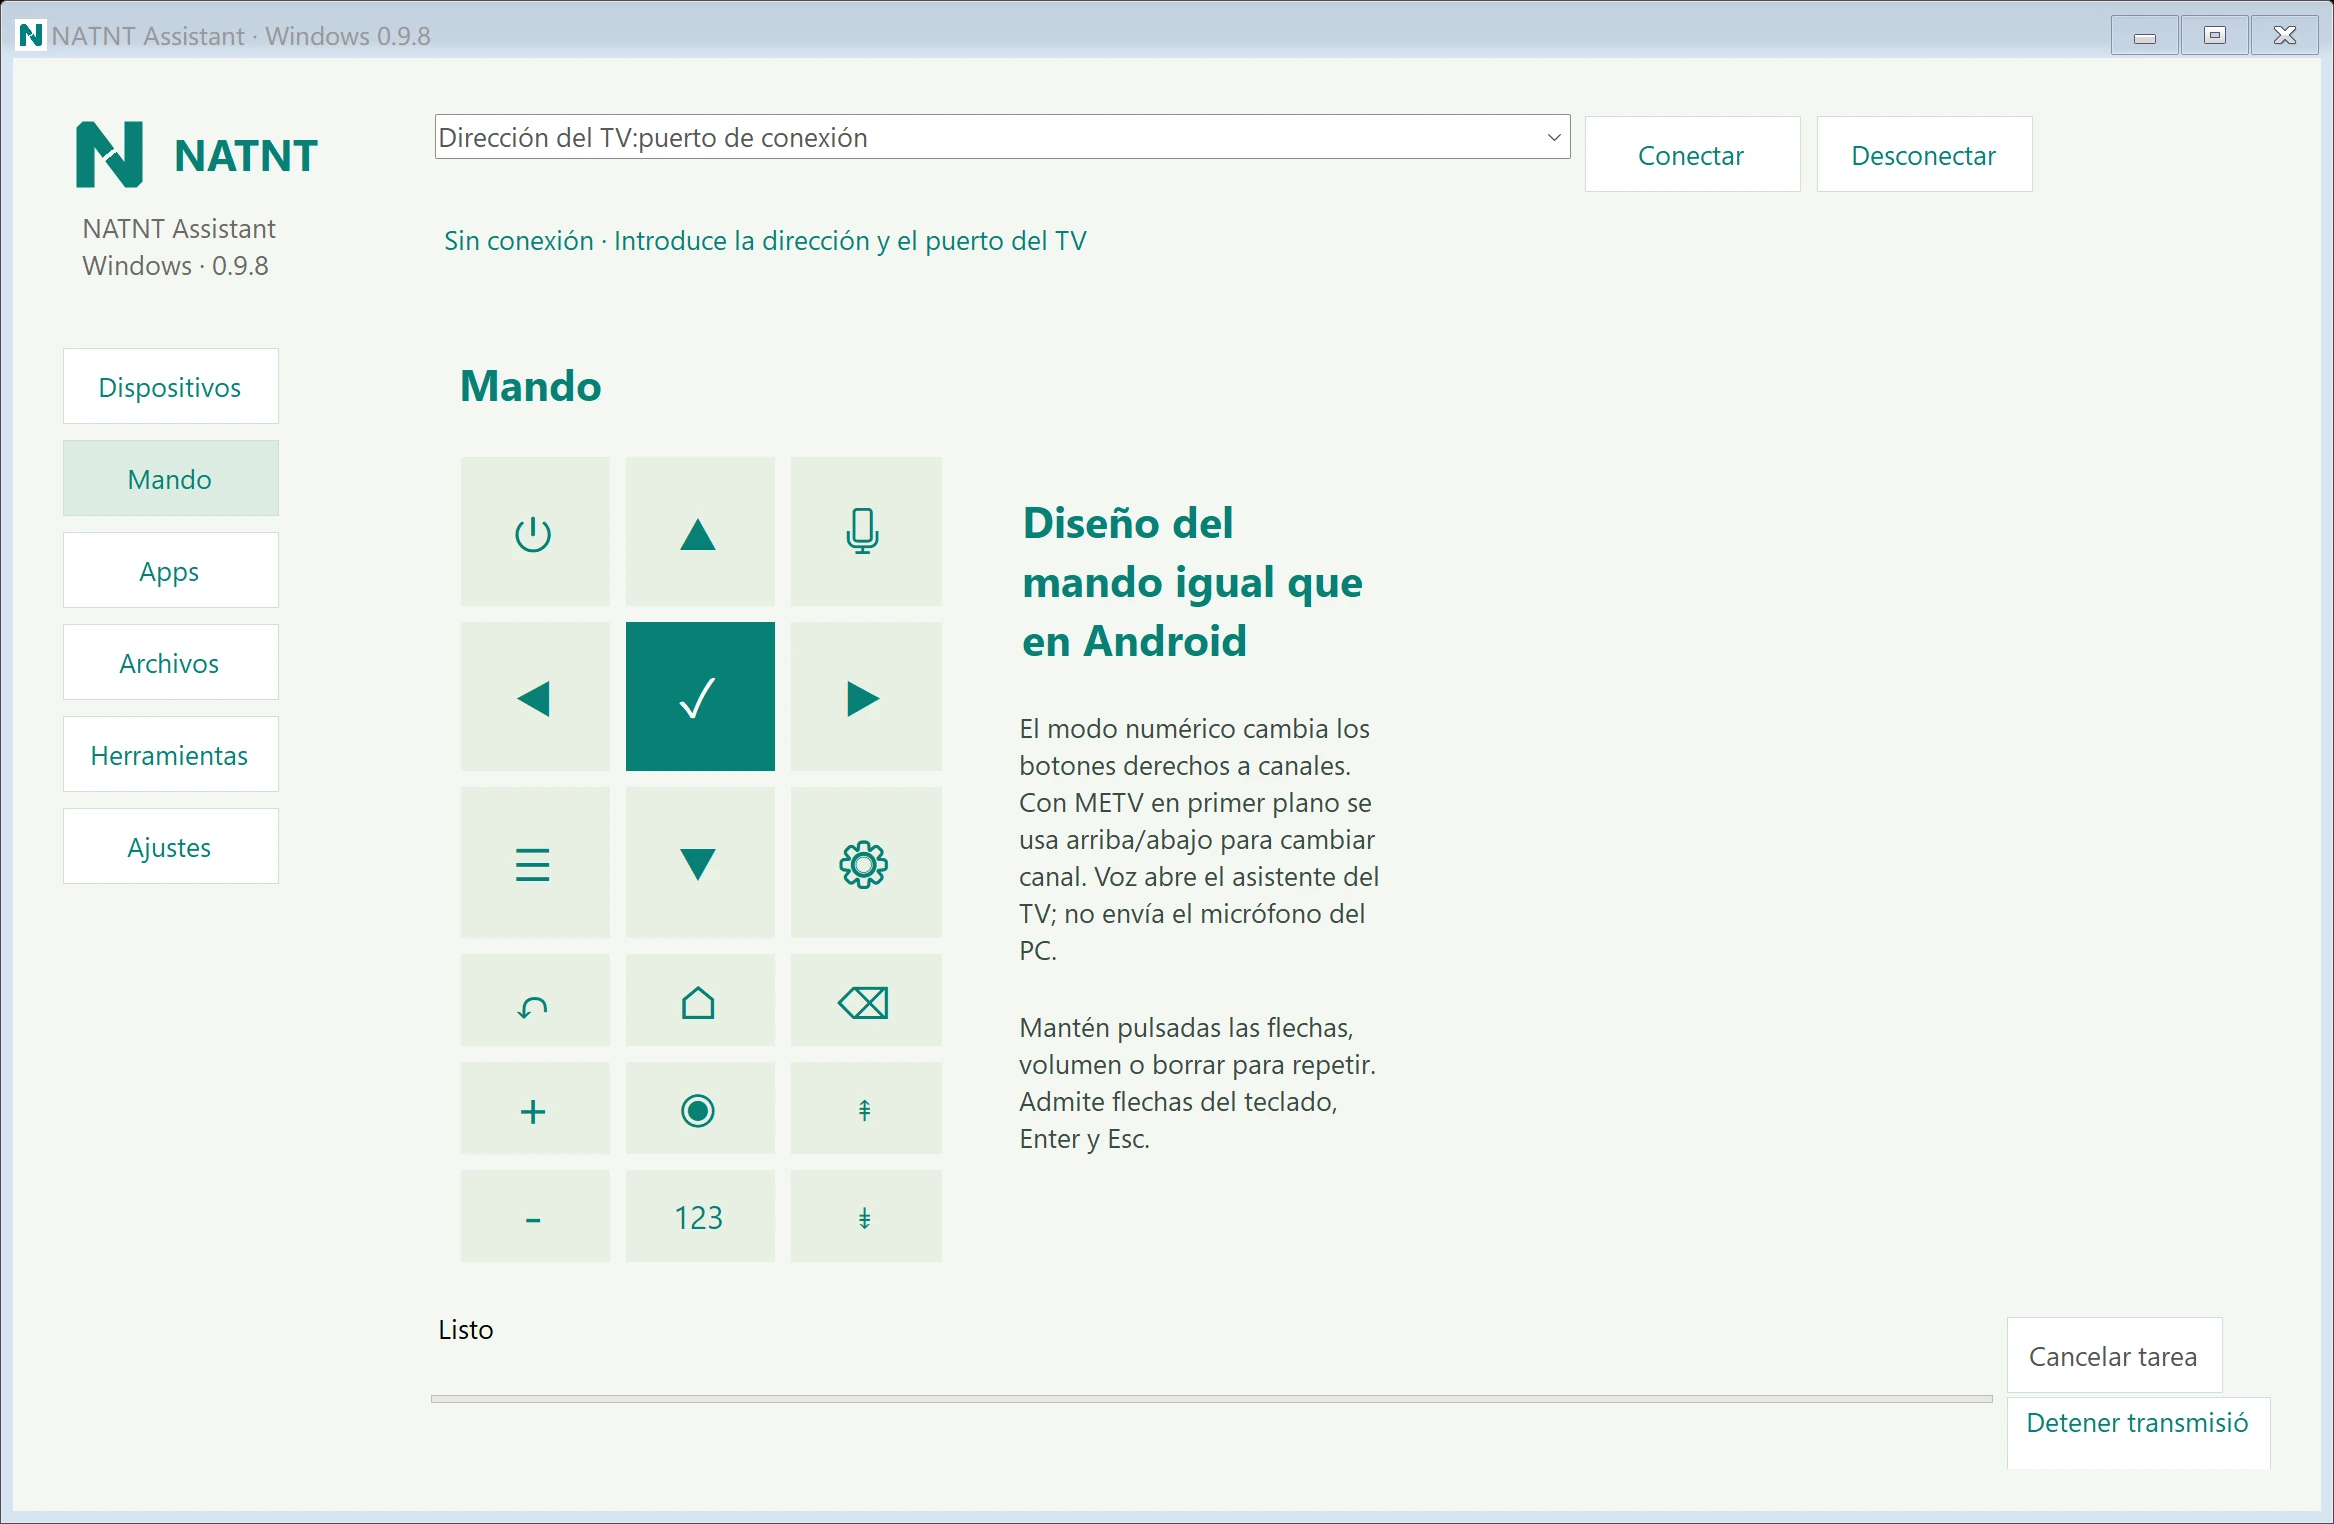Click the left arrow remote button
2334x1524 pixels.
tap(535, 697)
